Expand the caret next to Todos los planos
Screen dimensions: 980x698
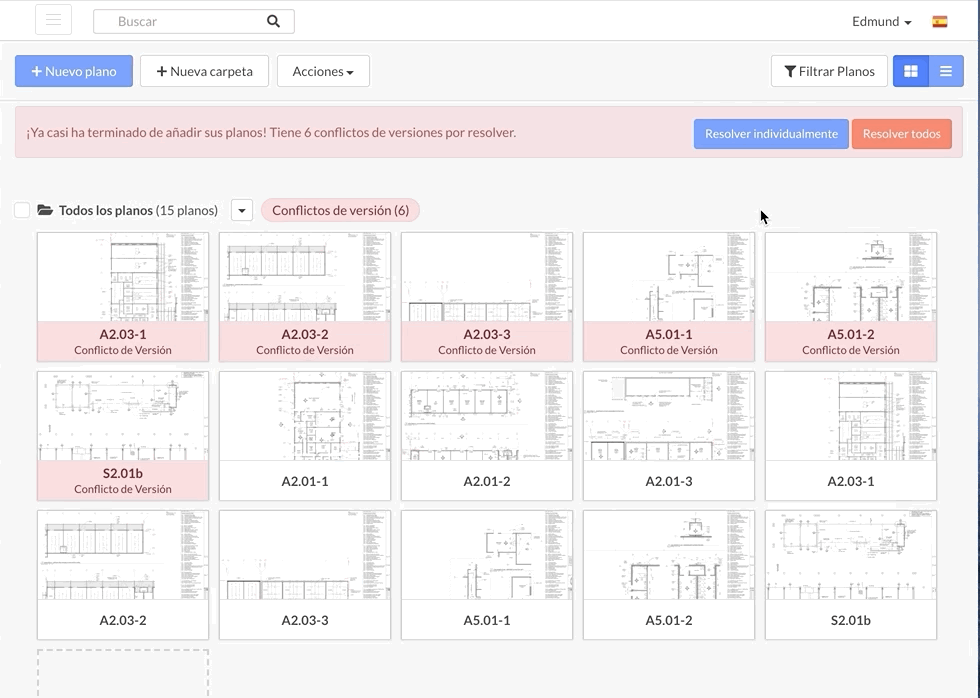coord(241,210)
